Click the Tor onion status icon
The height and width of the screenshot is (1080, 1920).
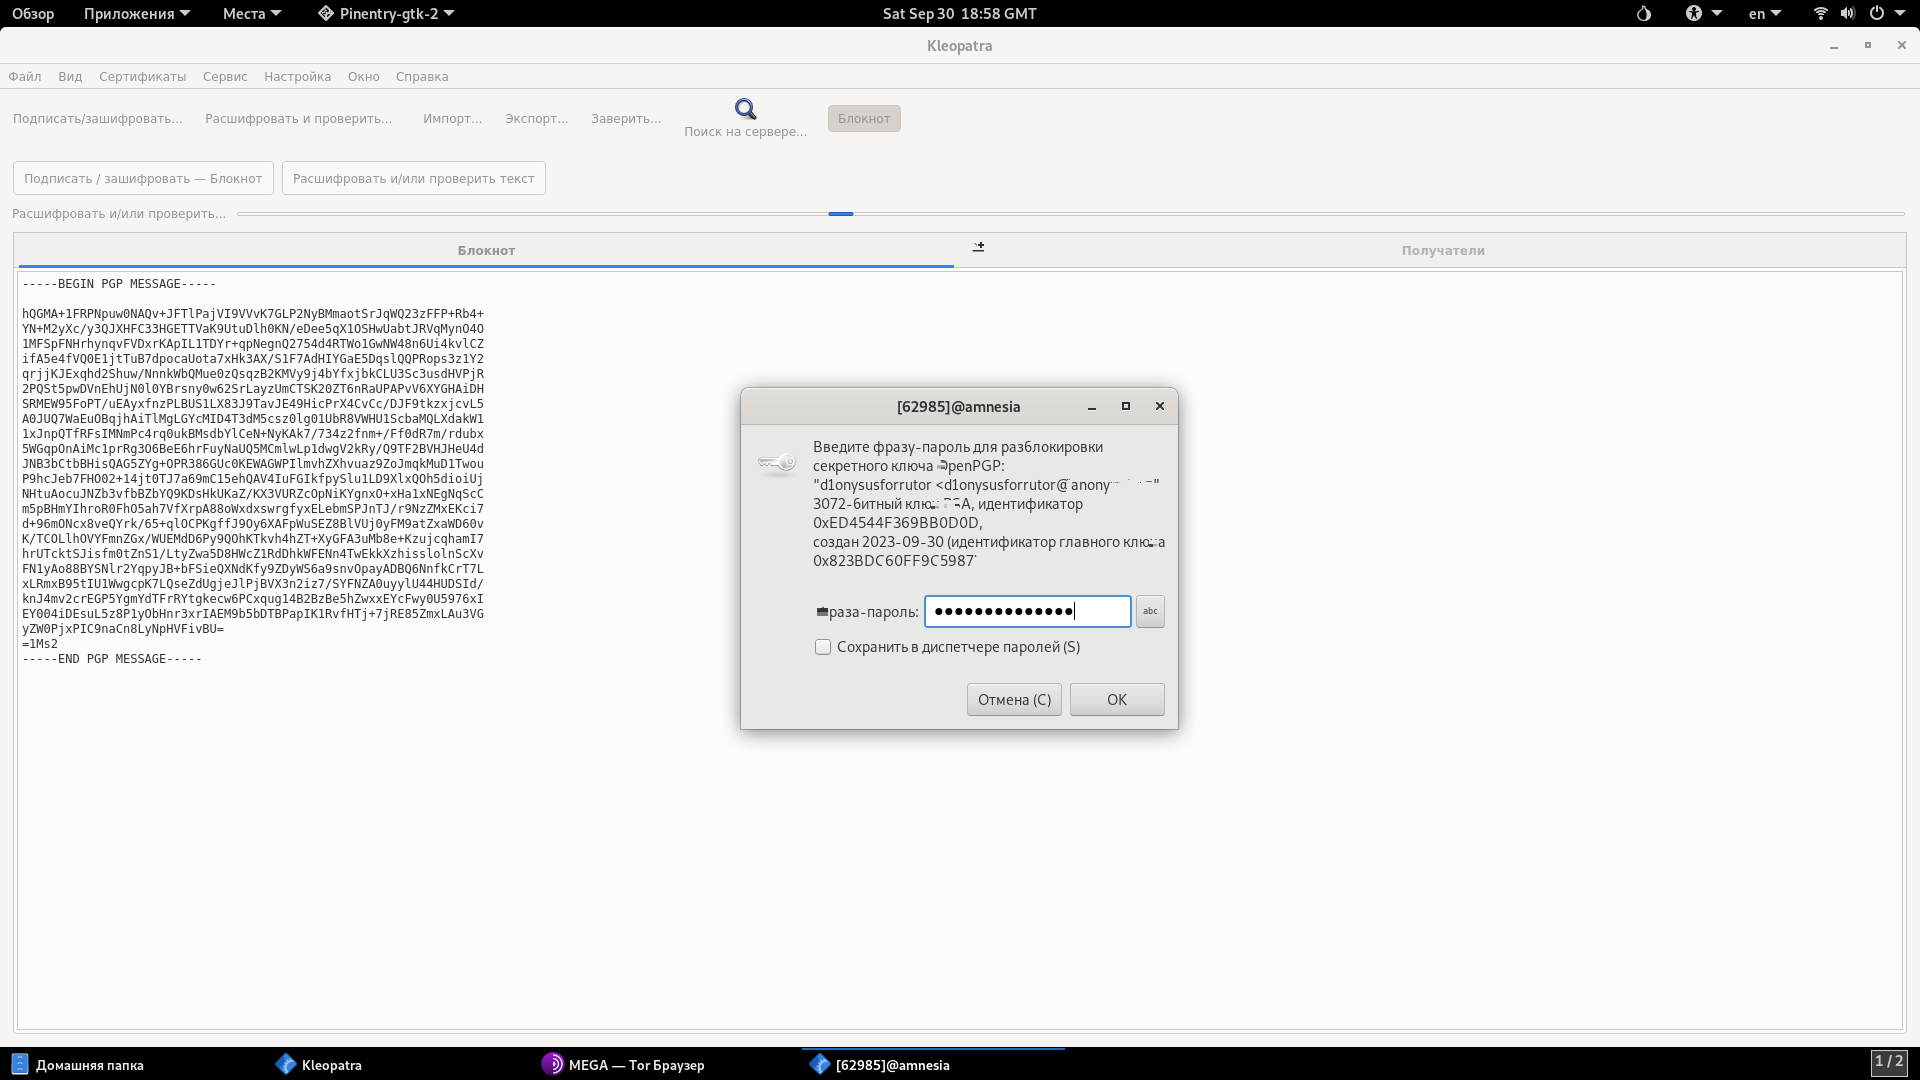[1644, 14]
